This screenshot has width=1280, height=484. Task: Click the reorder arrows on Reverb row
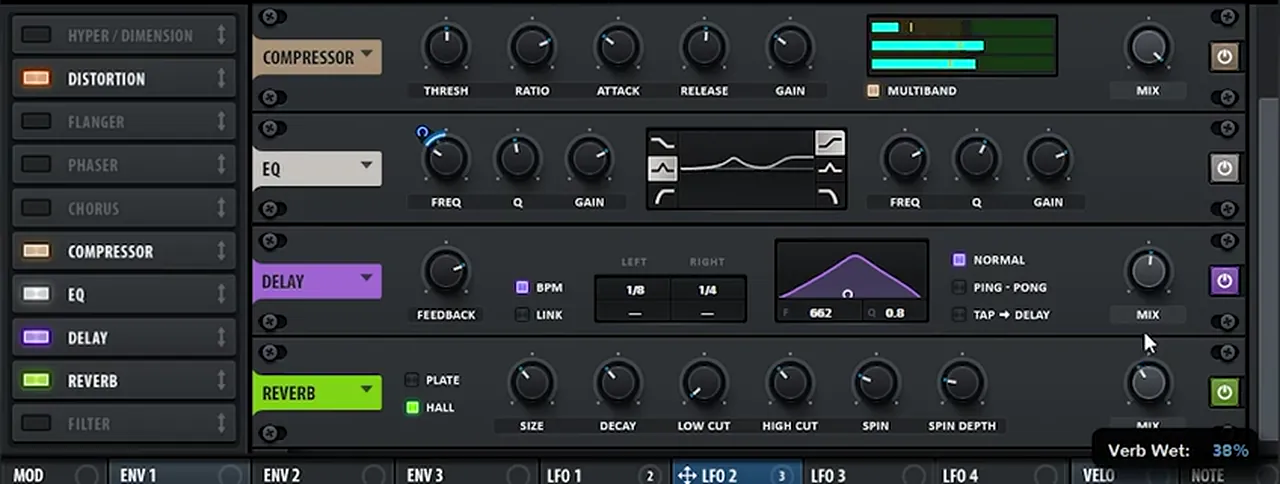221,381
